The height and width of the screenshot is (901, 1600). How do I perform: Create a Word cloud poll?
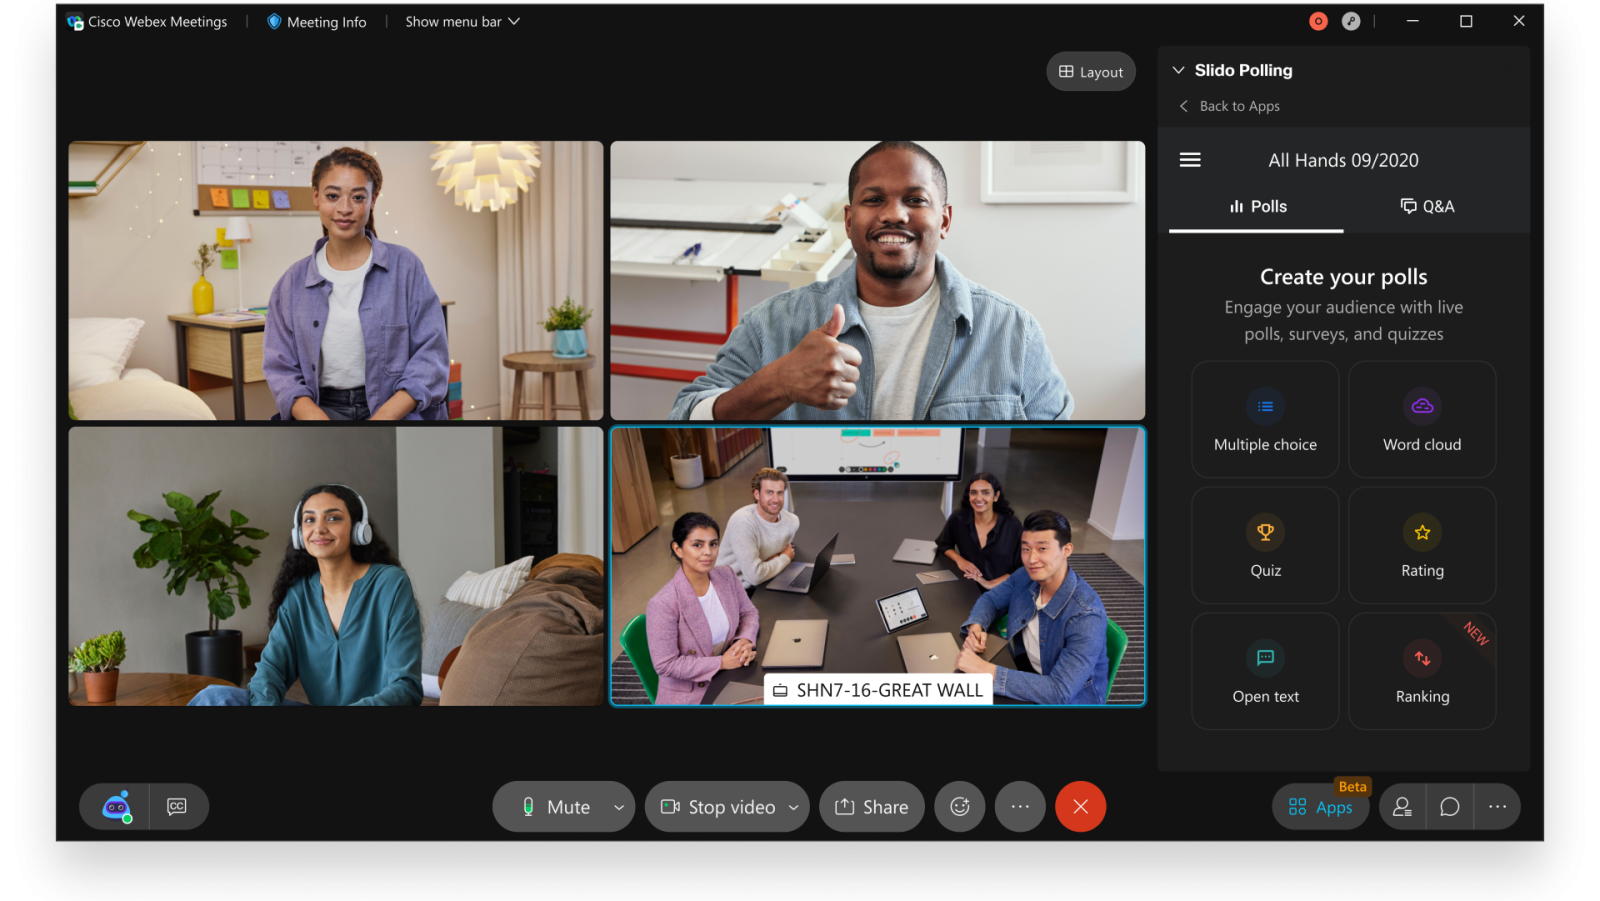coord(1422,420)
